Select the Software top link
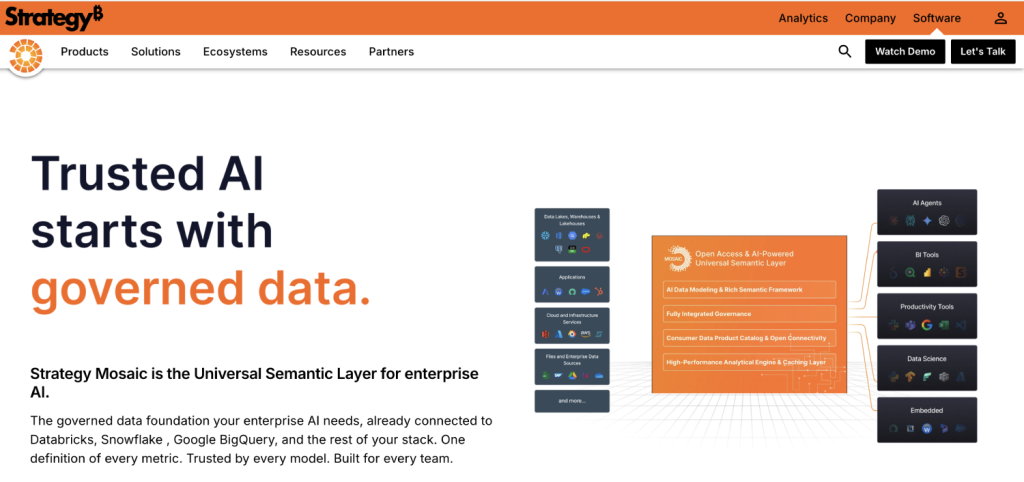 click(x=936, y=18)
